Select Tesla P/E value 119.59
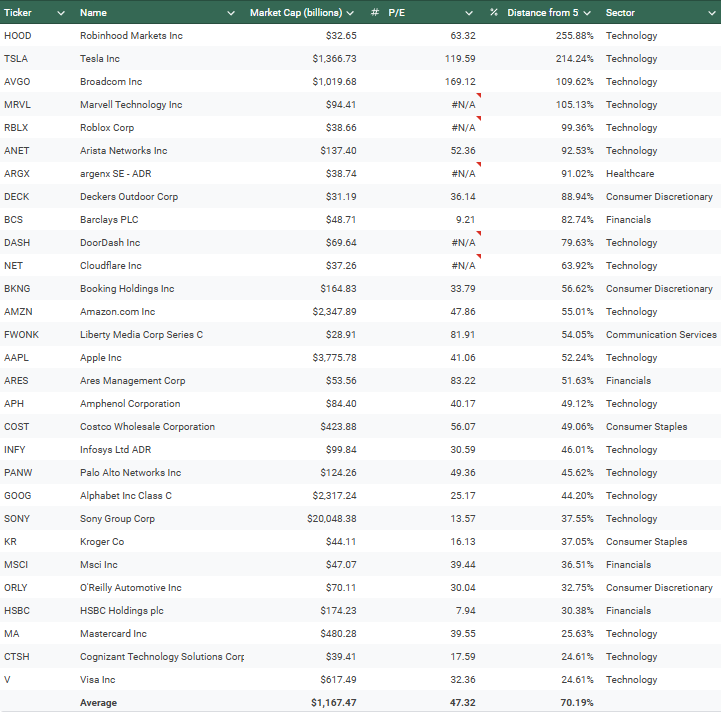The image size is (721, 712). (460, 58)
